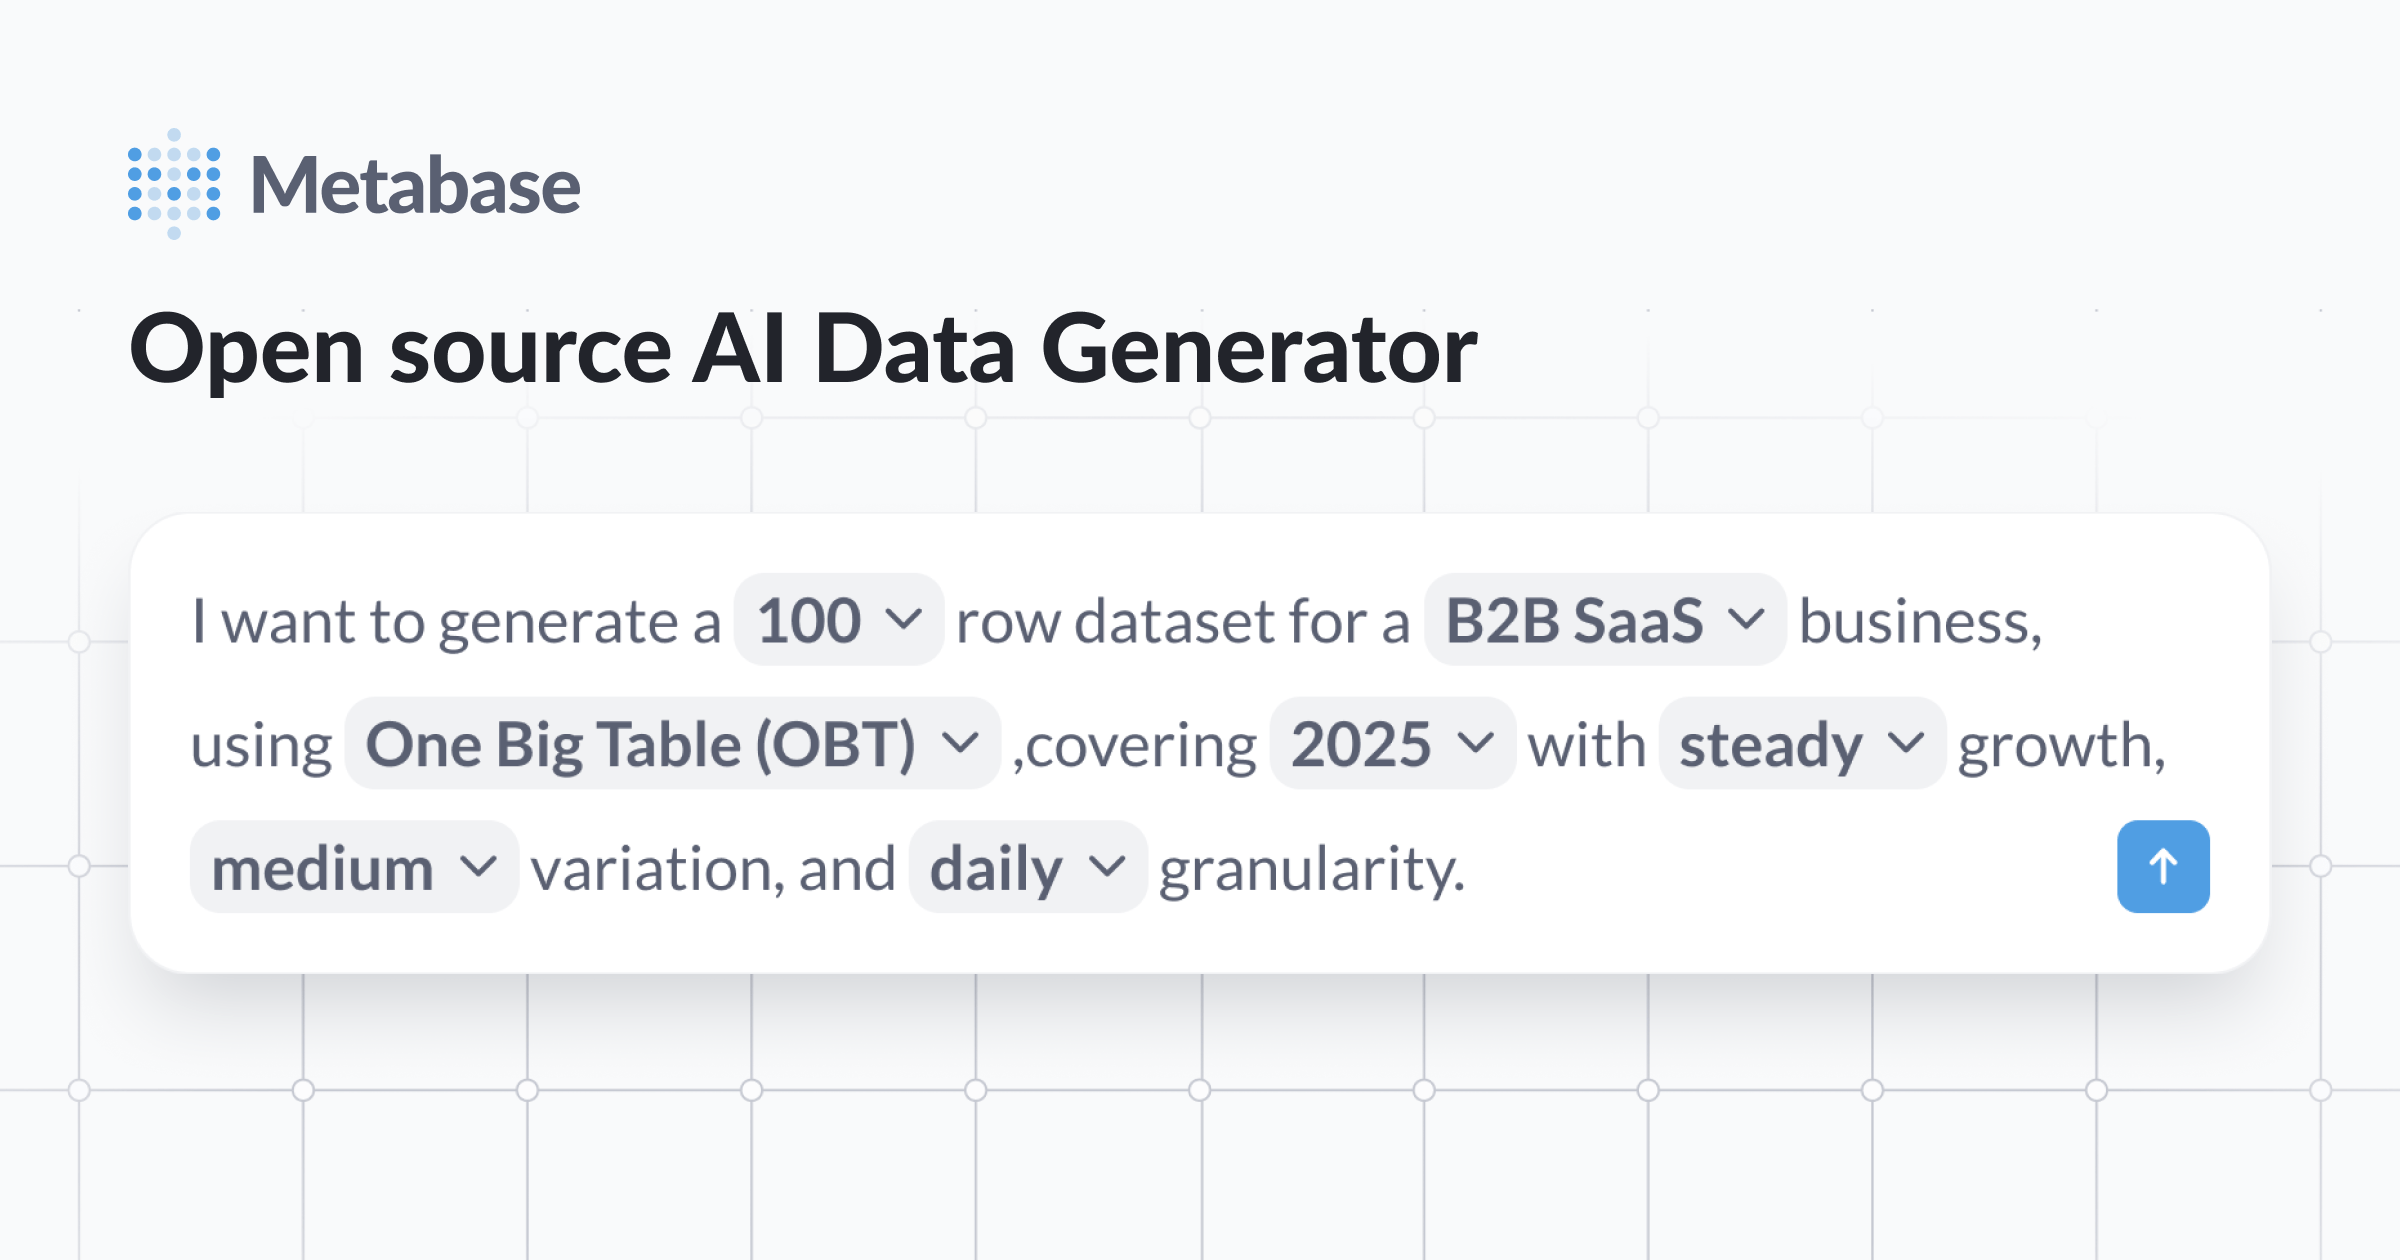2400x1260 pixels.
Task: Click the chevron beside steady
Action: (x=1907, y=744)
